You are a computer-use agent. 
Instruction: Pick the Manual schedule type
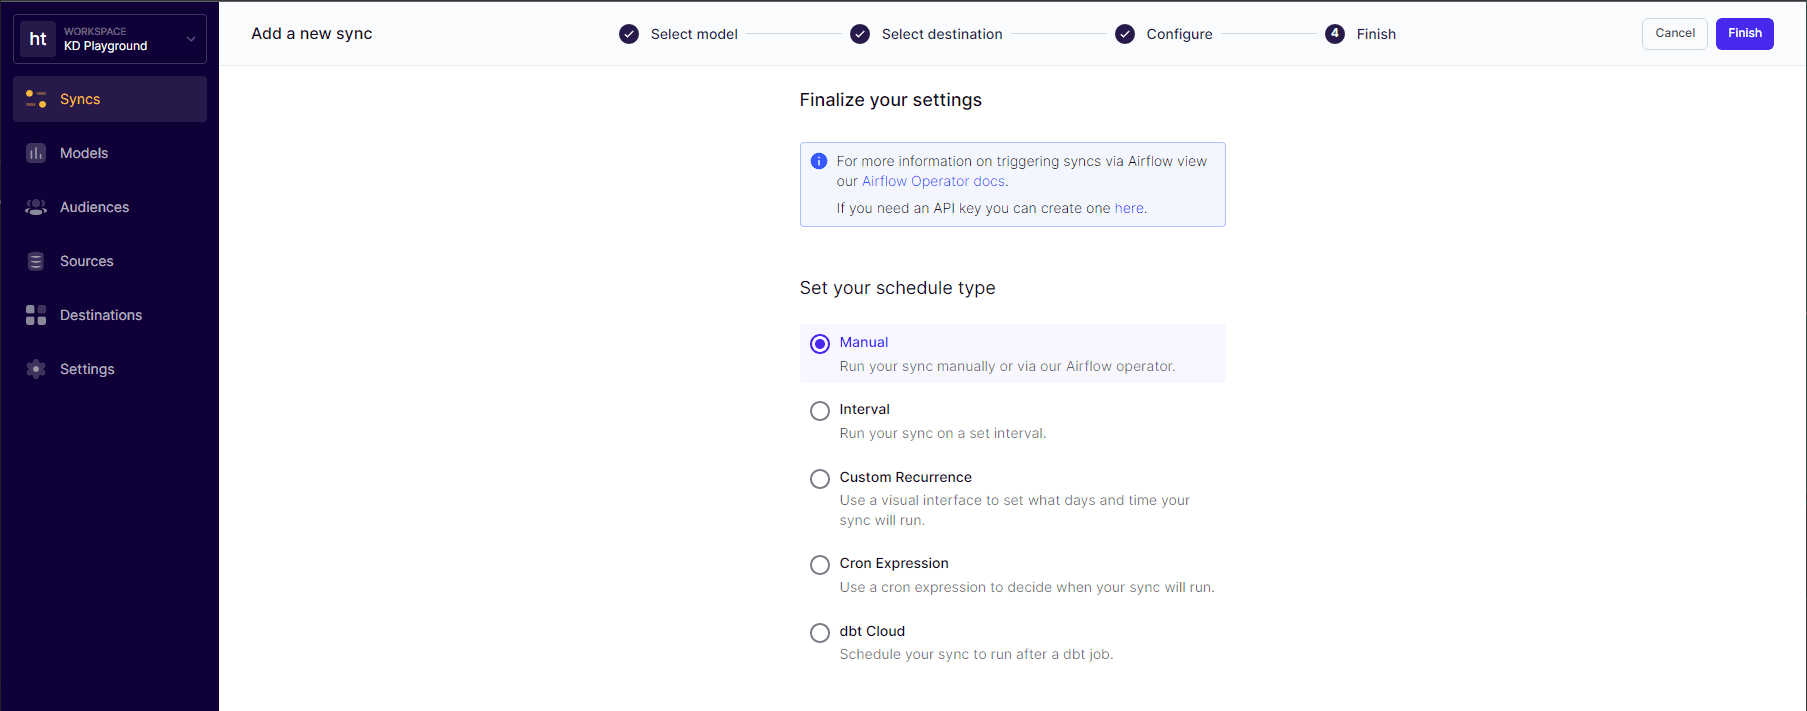pyautogui.click(x=820, y=343)
